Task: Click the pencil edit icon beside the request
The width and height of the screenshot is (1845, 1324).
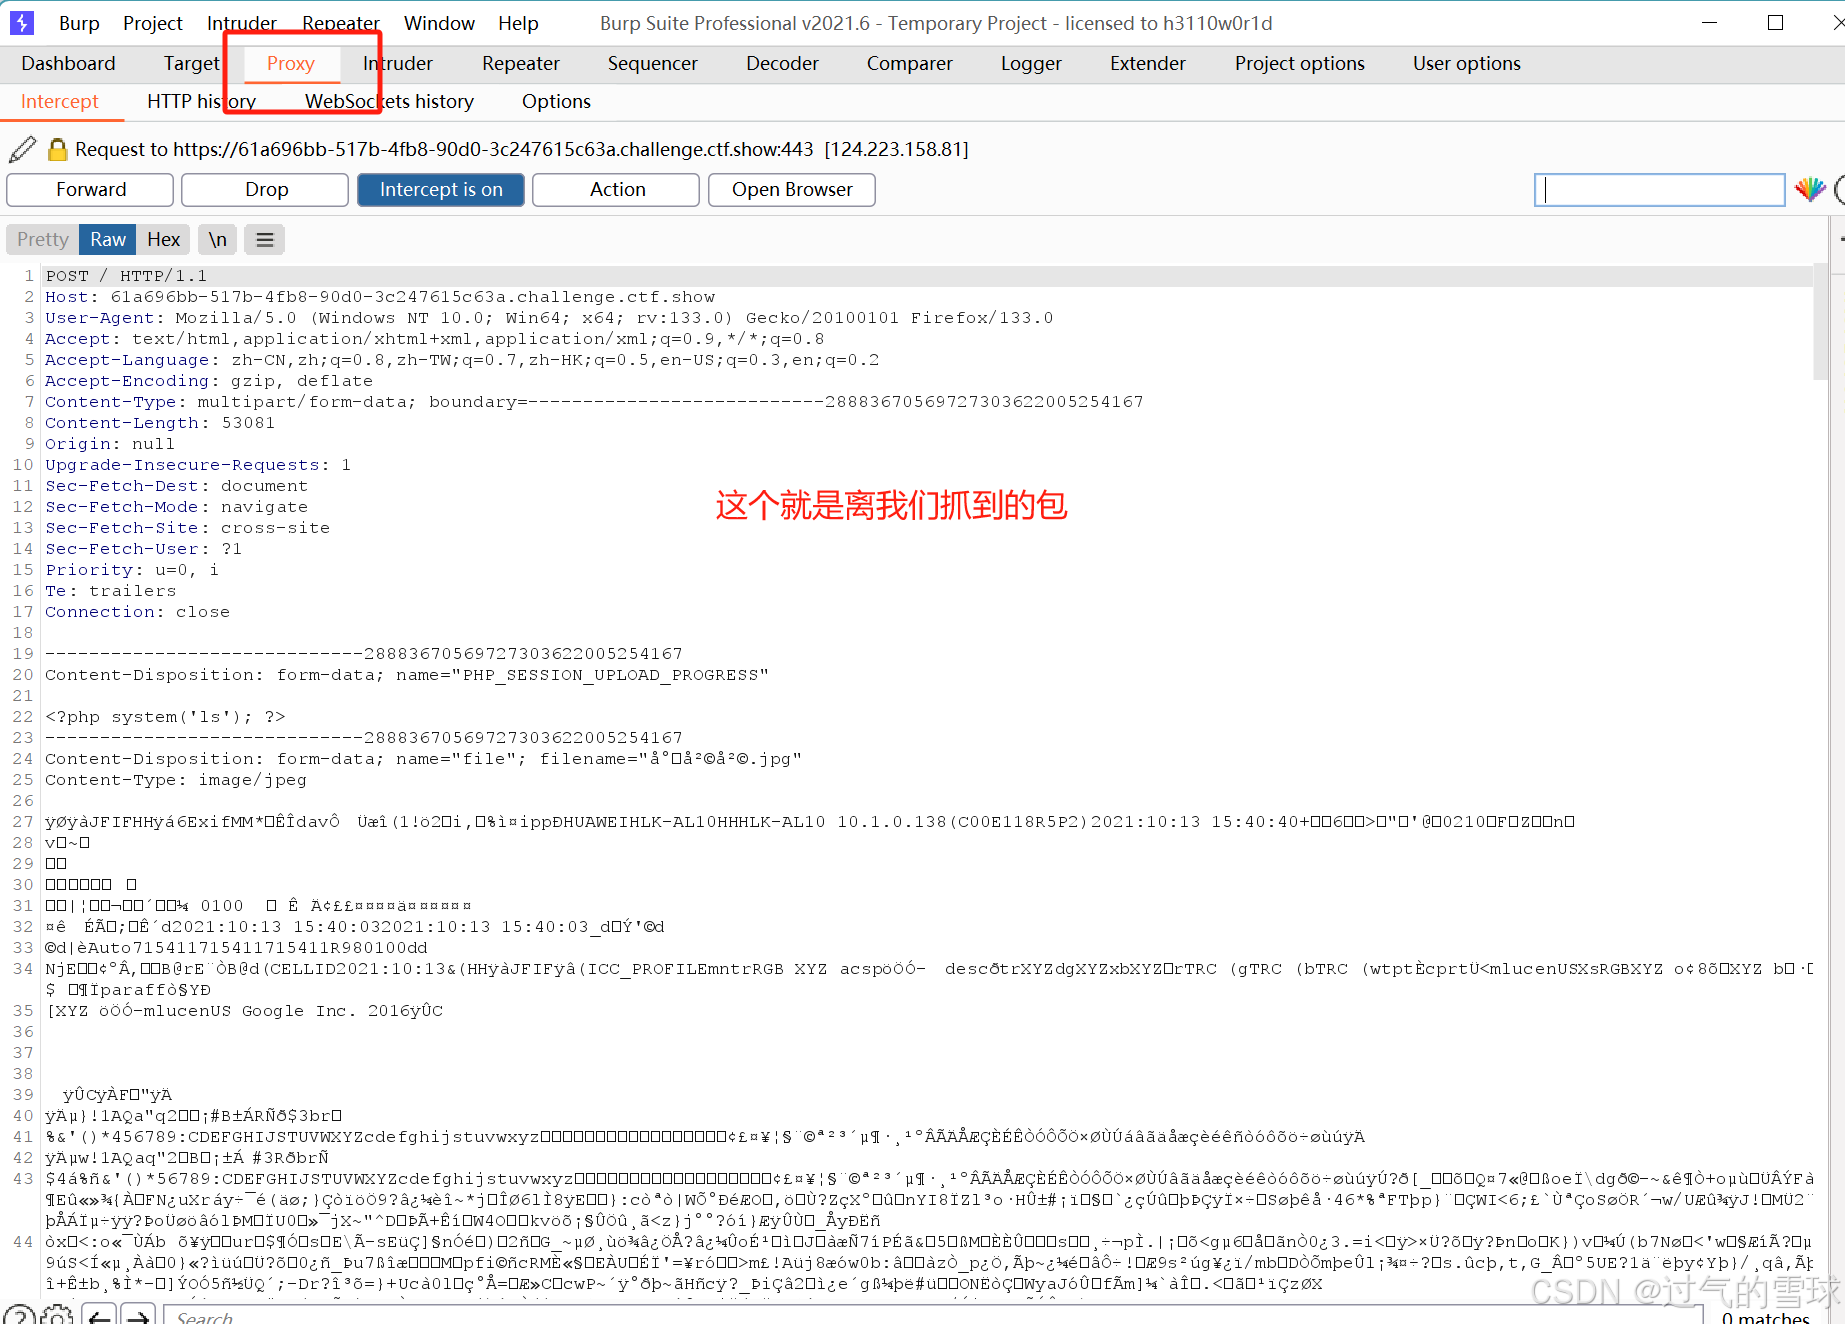Action: [21, 148]
